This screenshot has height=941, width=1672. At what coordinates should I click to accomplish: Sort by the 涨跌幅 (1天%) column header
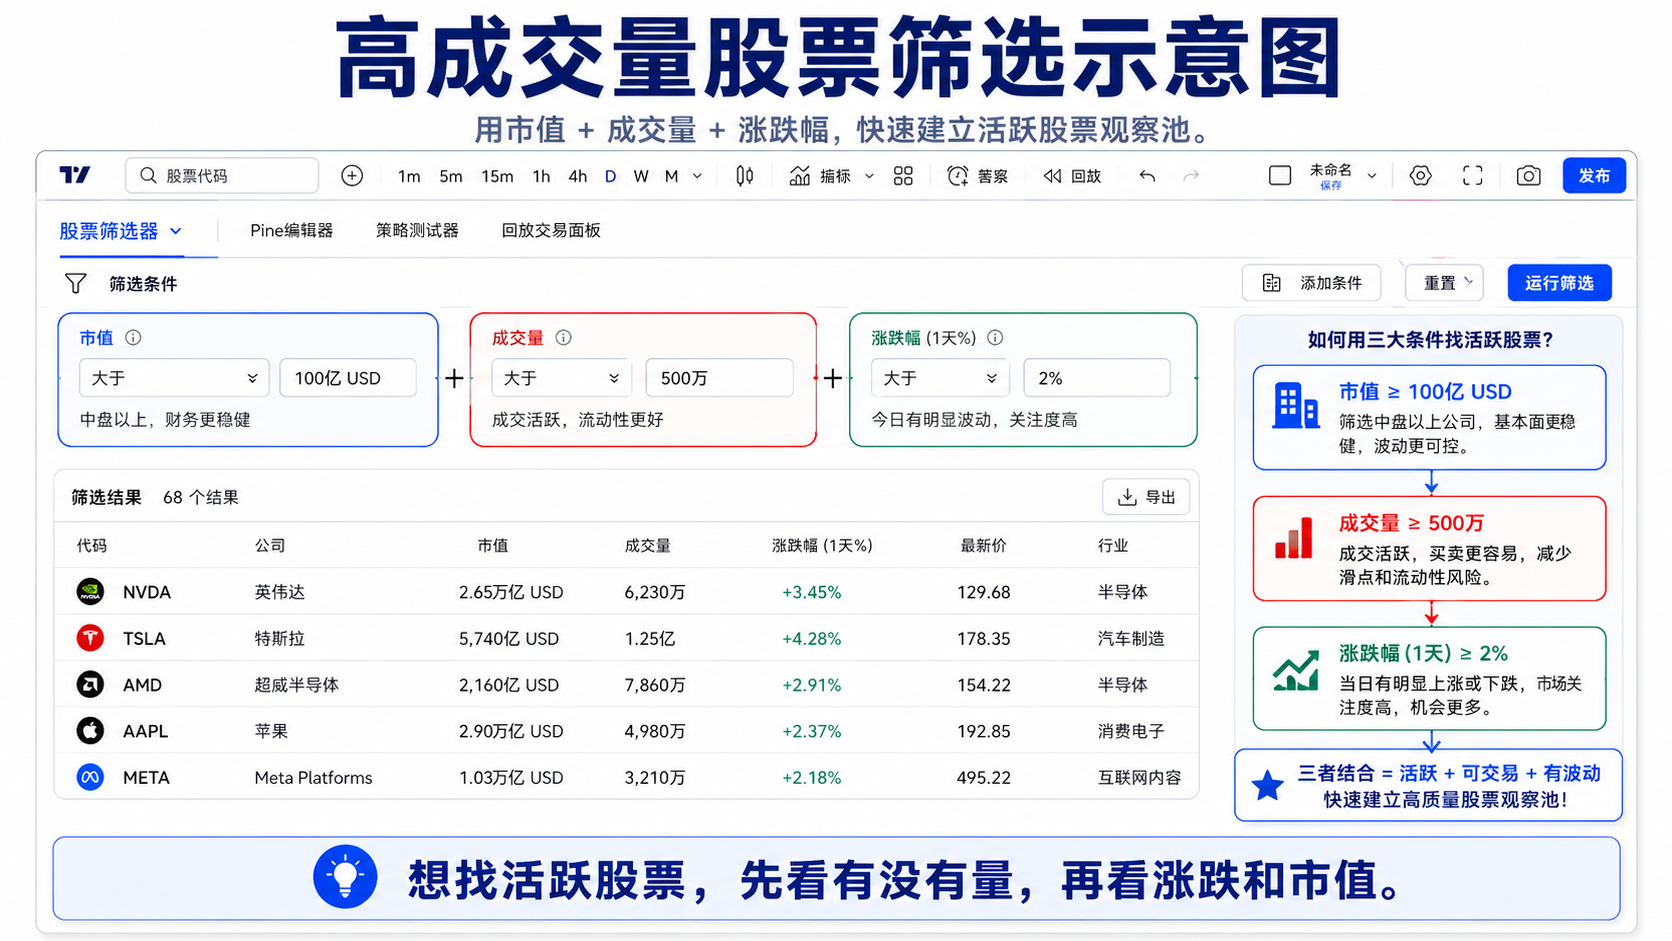pyautogui.click(x=822, y=546)
